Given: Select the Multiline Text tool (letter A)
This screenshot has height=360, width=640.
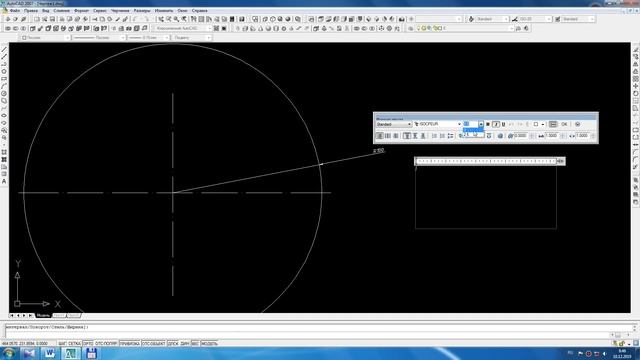Looking at the screenshot, I should point(4,181).
